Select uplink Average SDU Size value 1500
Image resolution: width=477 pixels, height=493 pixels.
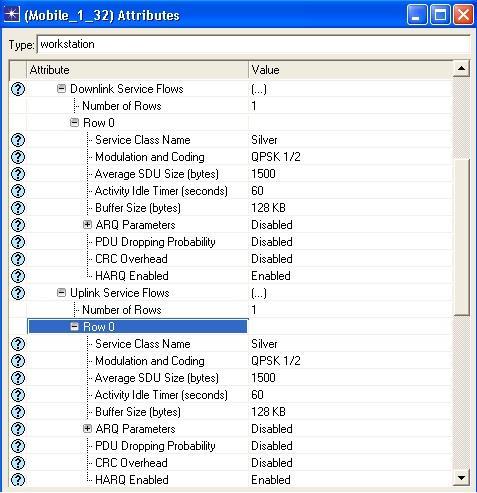coord(263,378)
